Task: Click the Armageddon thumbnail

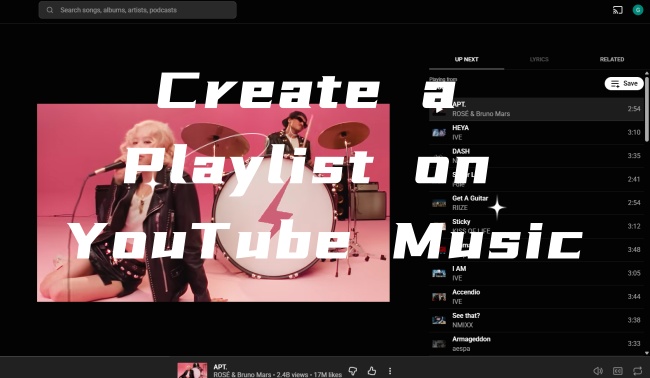Action: pos(439,344)
